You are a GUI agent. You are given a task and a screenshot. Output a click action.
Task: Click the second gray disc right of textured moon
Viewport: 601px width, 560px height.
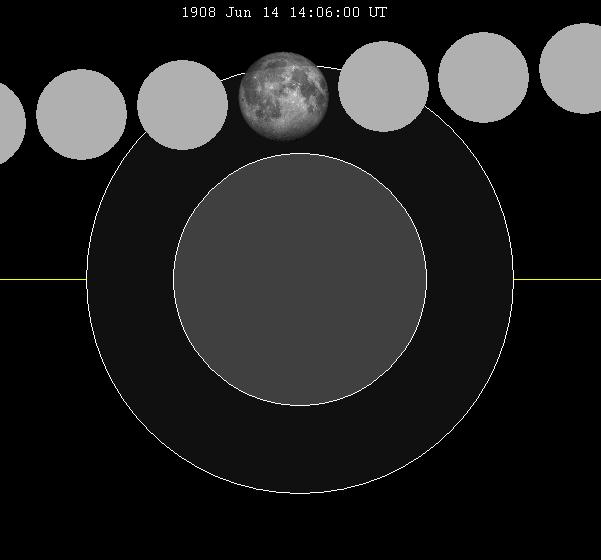tap(483, 77)
